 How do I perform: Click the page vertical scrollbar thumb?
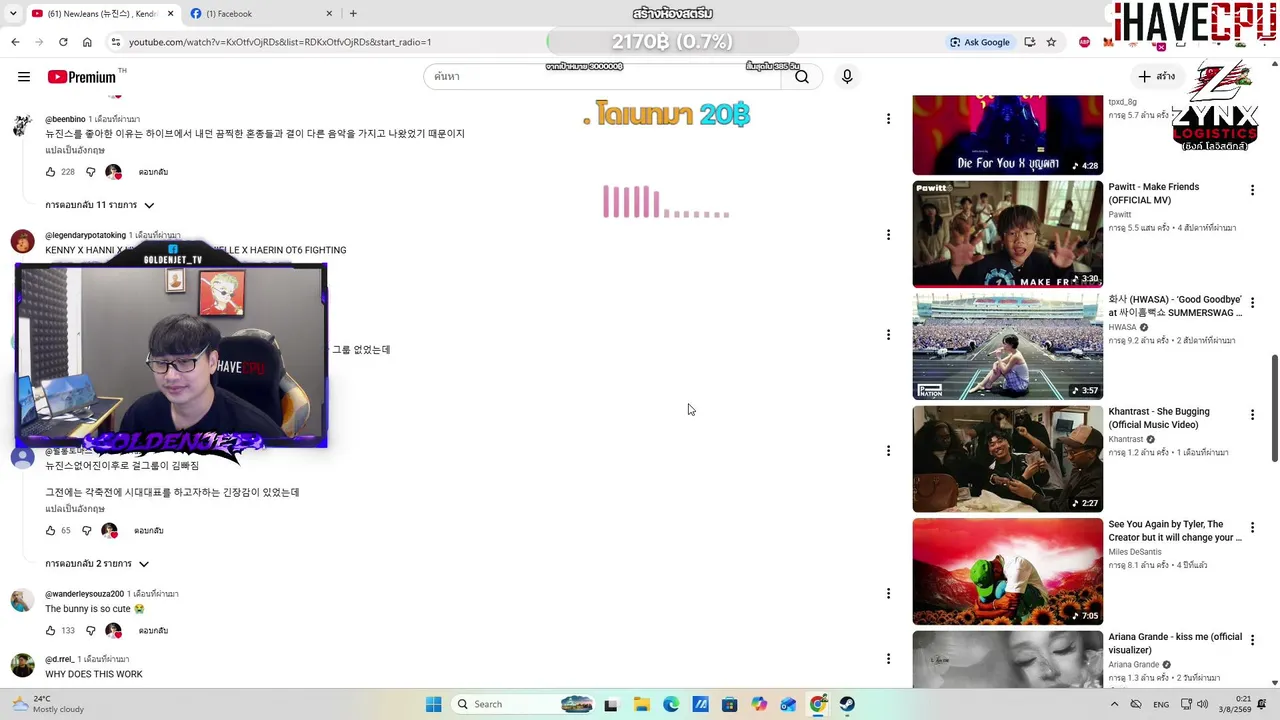click(1274, 408)
